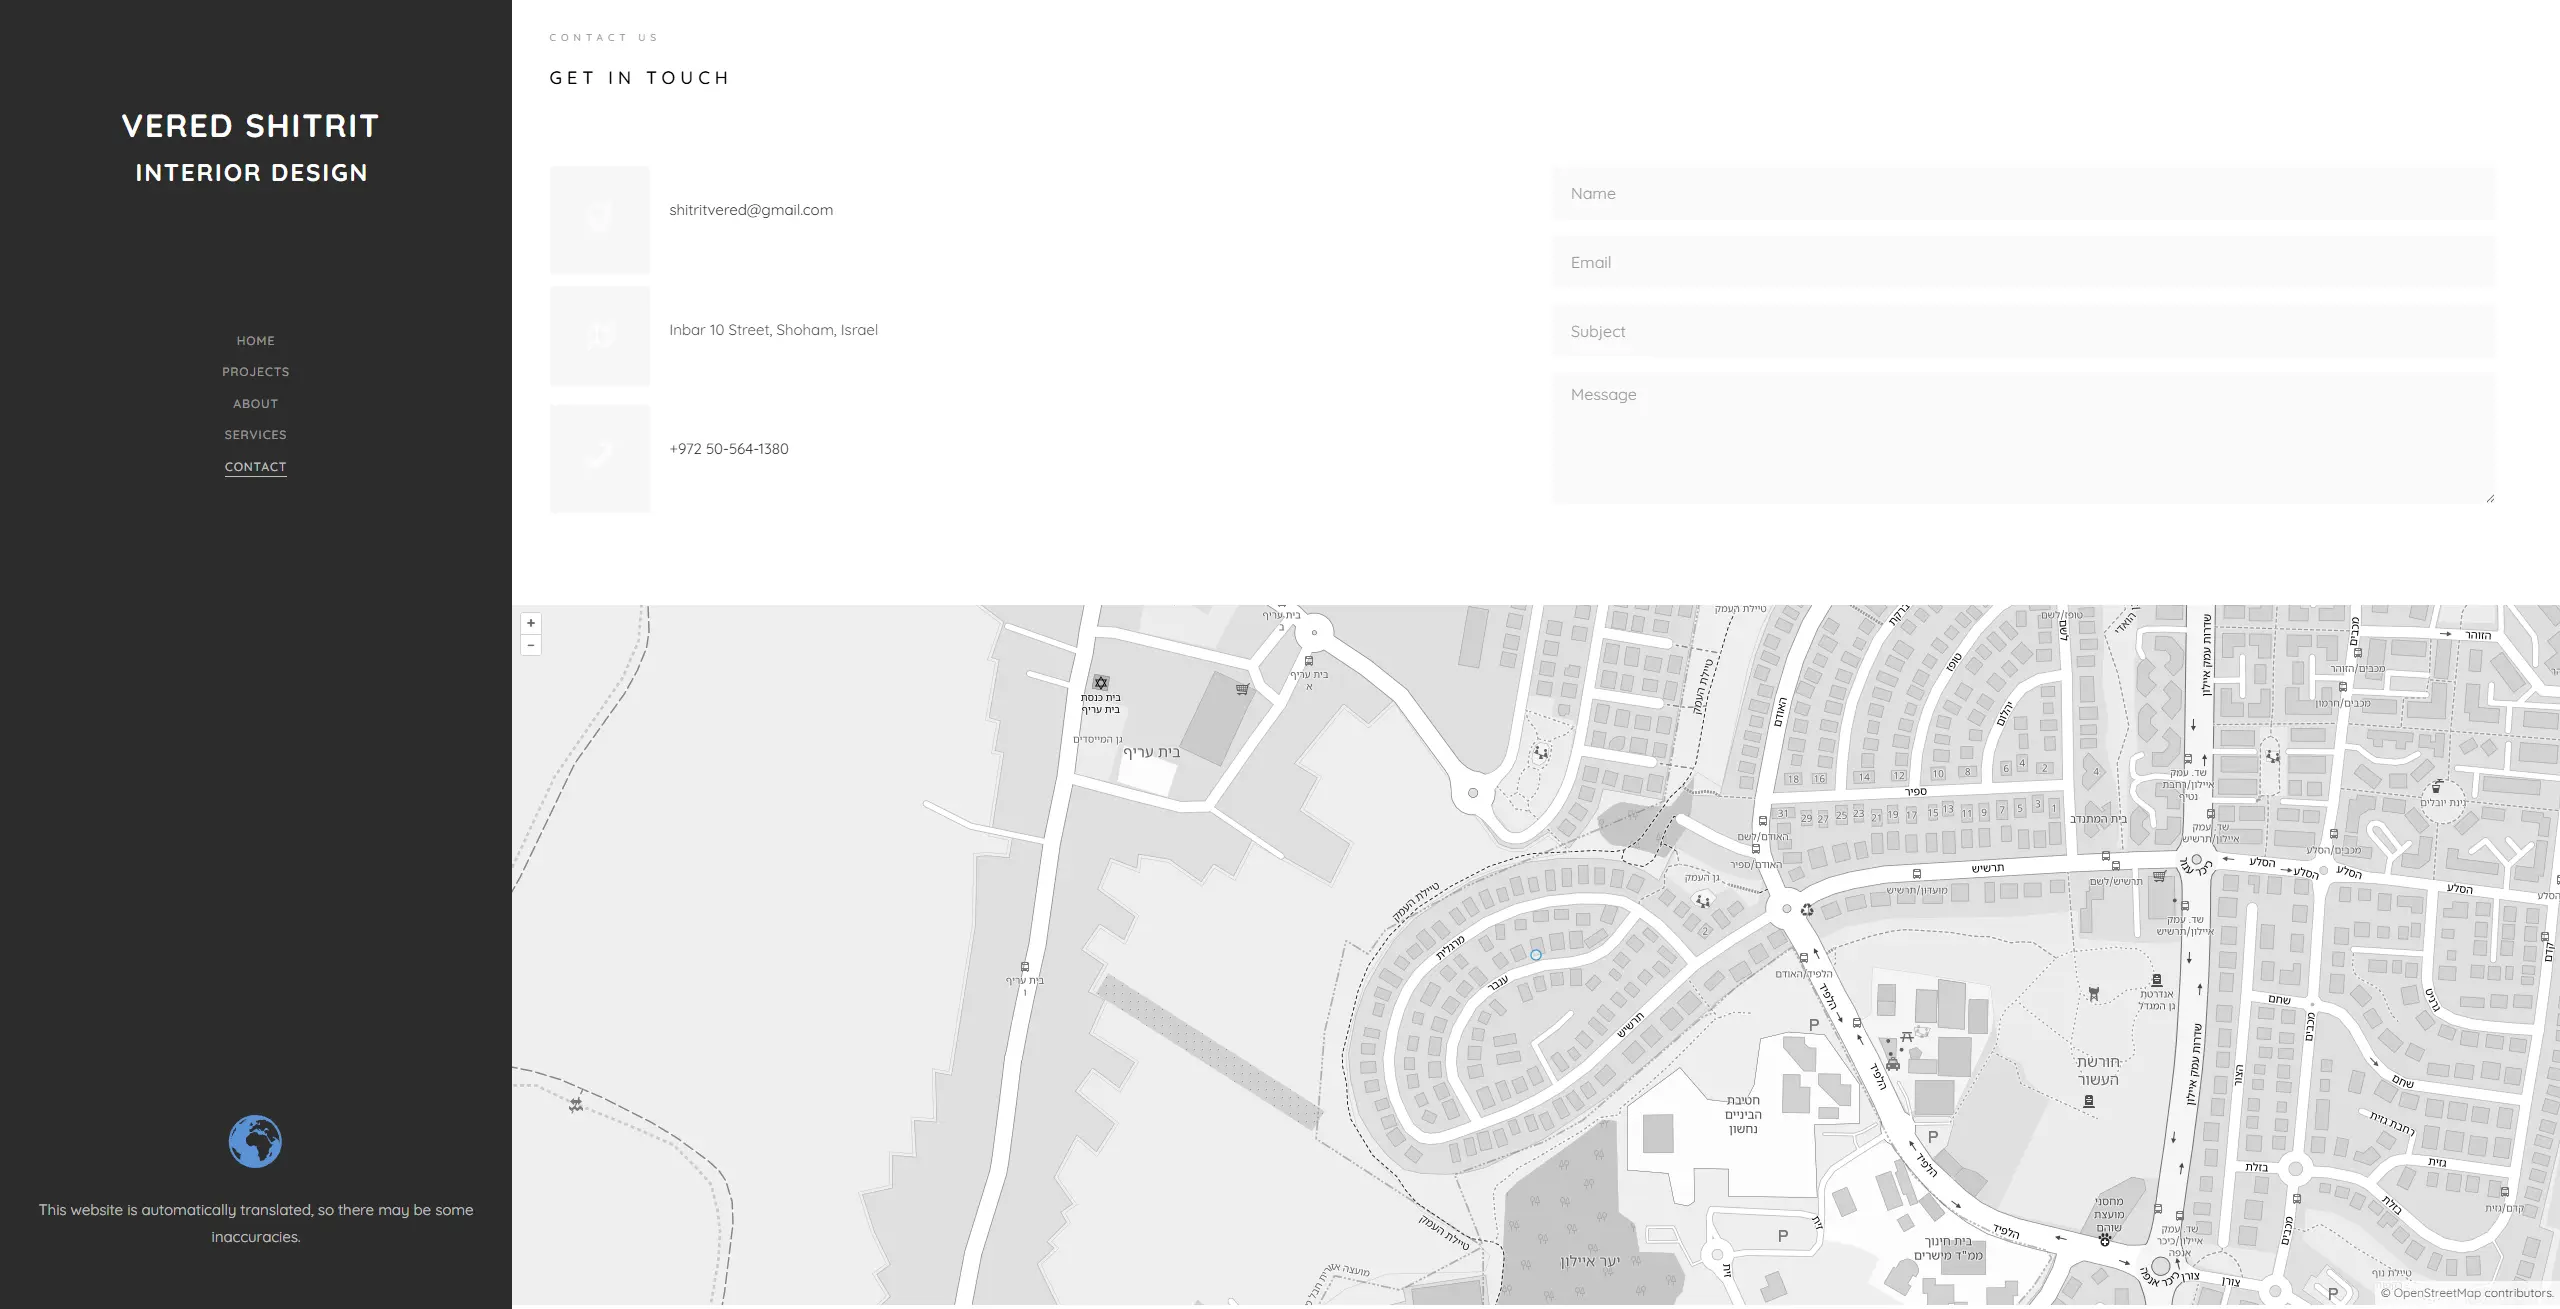The image size is (2560, 1309).
Task: Click the phone number +972 50-564-1380
Action: click(x=728, y=448)
